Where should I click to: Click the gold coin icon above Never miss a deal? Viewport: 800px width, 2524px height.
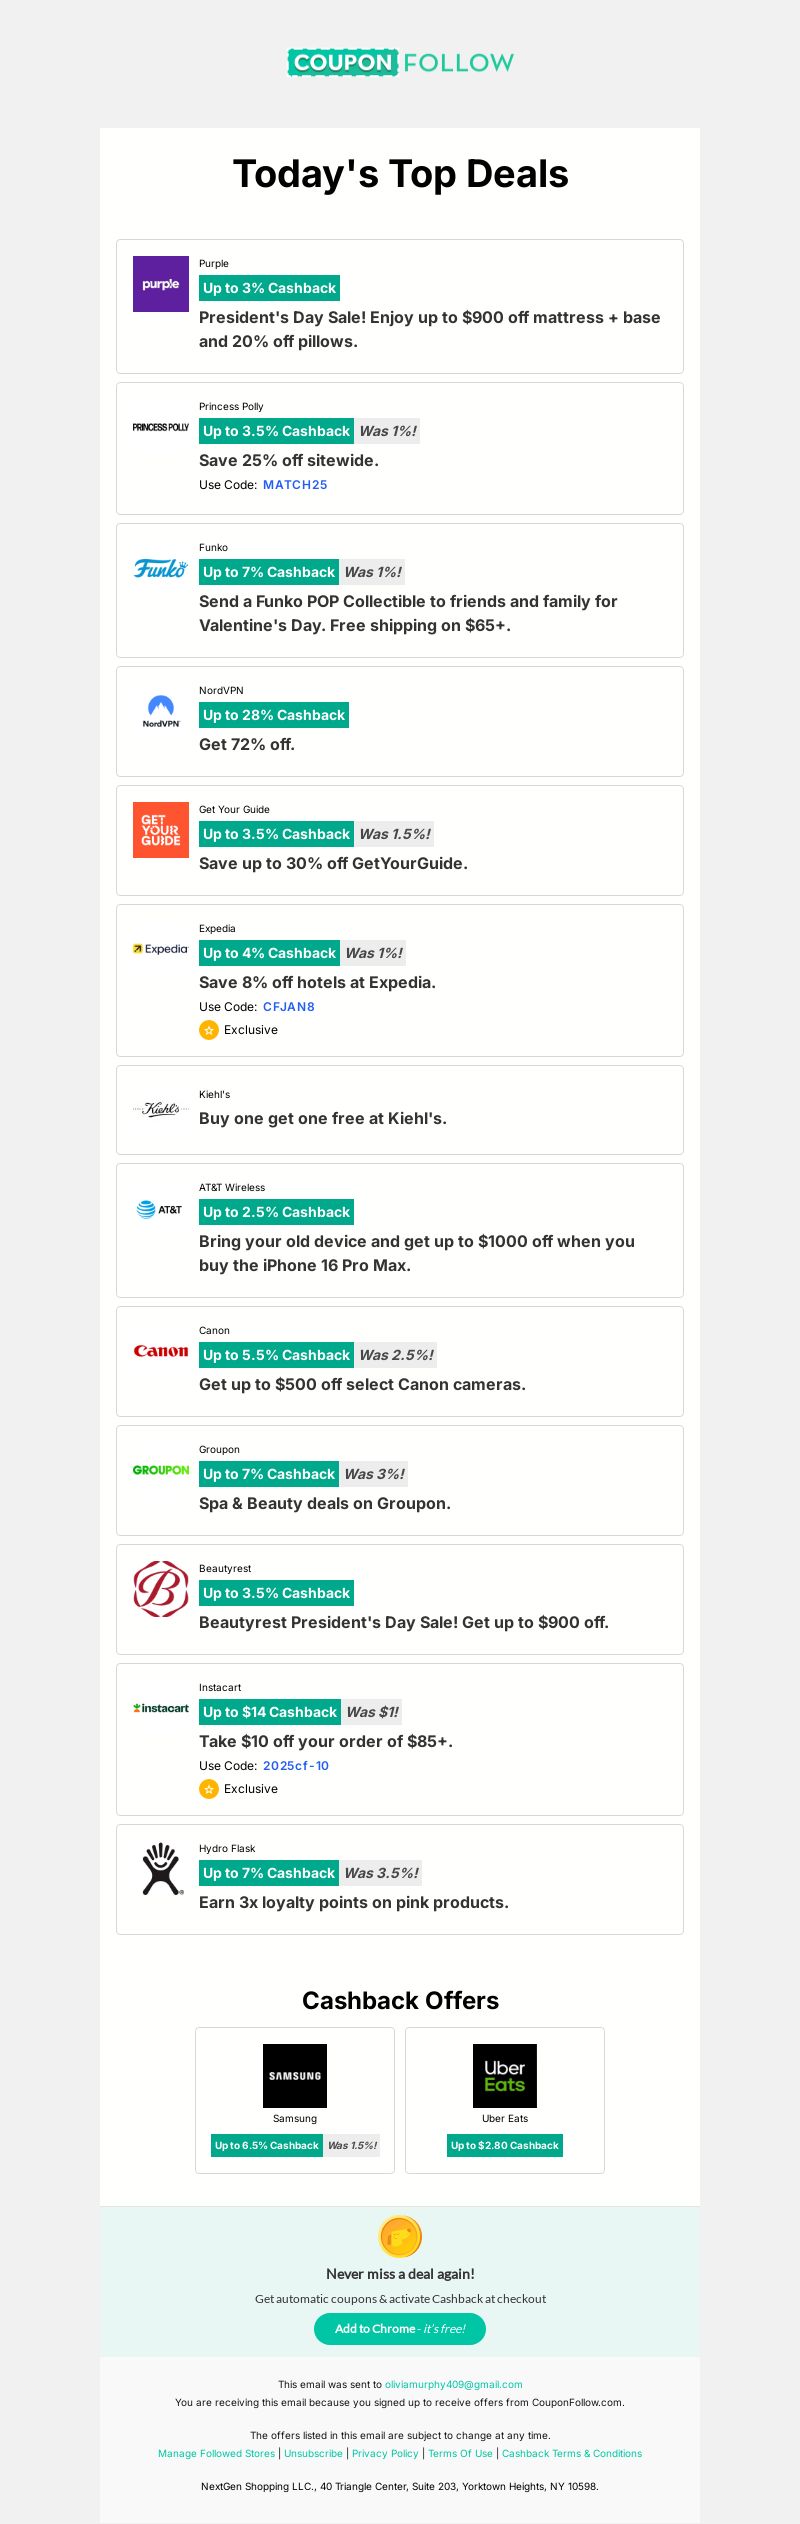click(x=400, y=2237)
